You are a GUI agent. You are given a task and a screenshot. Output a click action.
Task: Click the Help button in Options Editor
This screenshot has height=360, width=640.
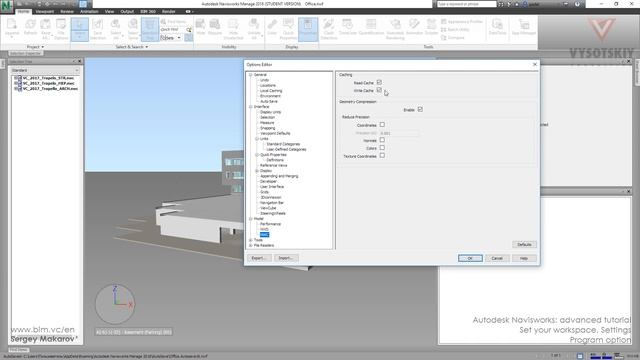point(524,258)
